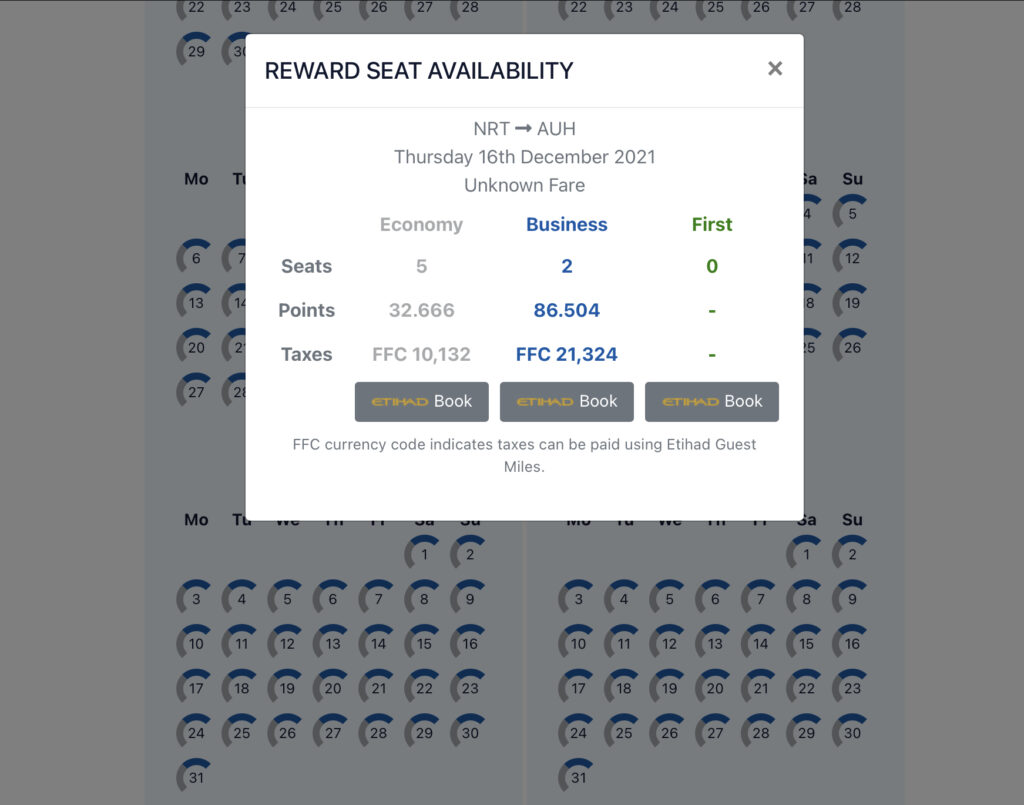Click day 1 in bottom-right calendar
Image resolution: width=1024 pixels, height=805 pixels.
tap(805, 552)
